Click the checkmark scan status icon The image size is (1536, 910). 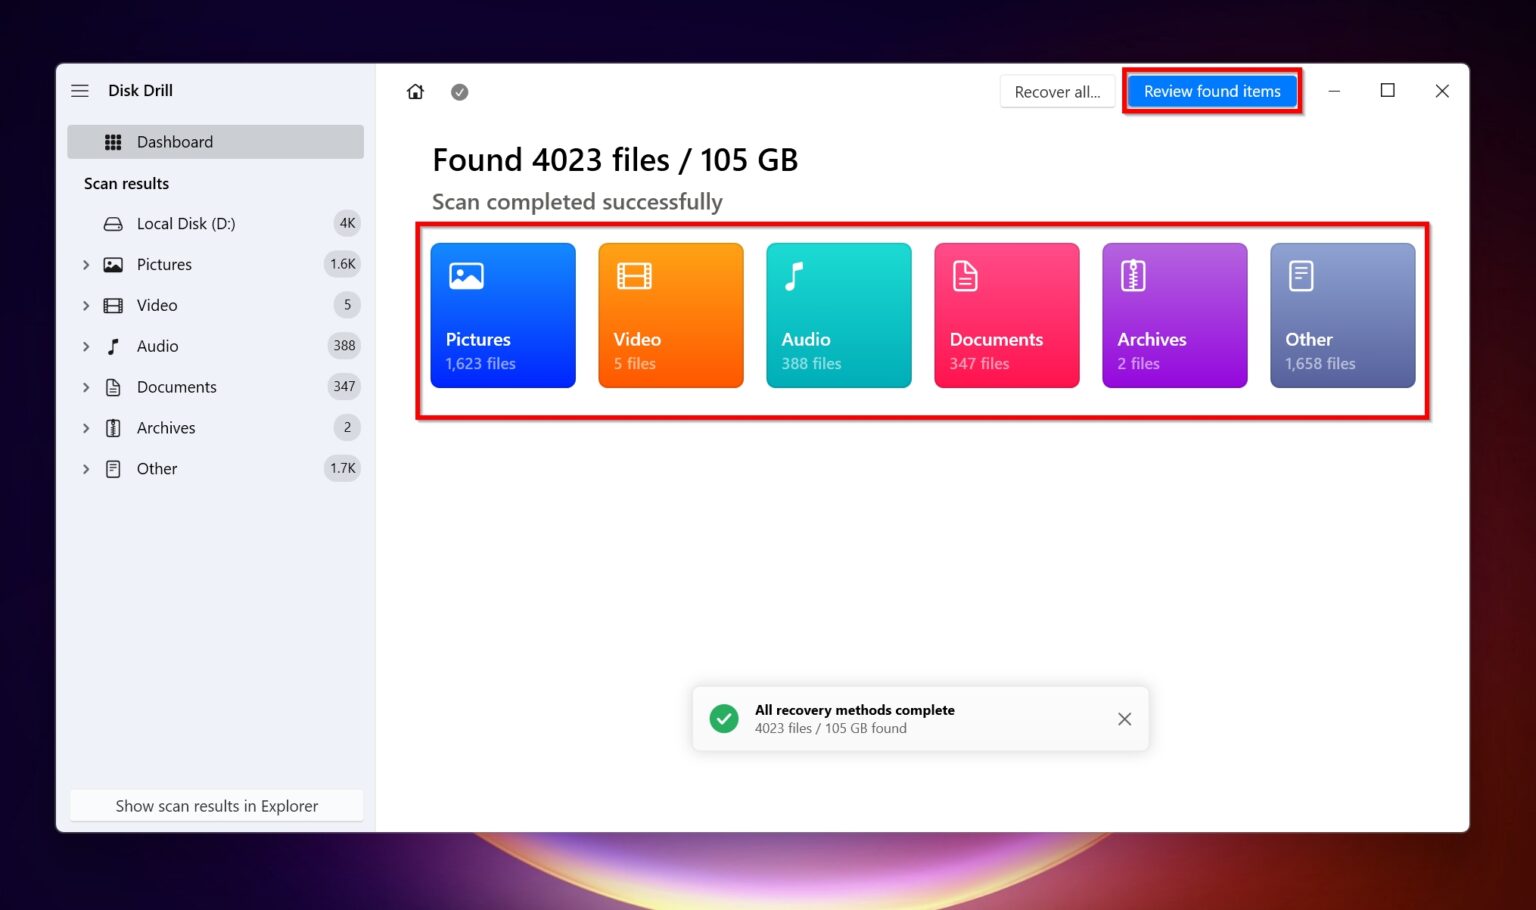tap(459, 91)
